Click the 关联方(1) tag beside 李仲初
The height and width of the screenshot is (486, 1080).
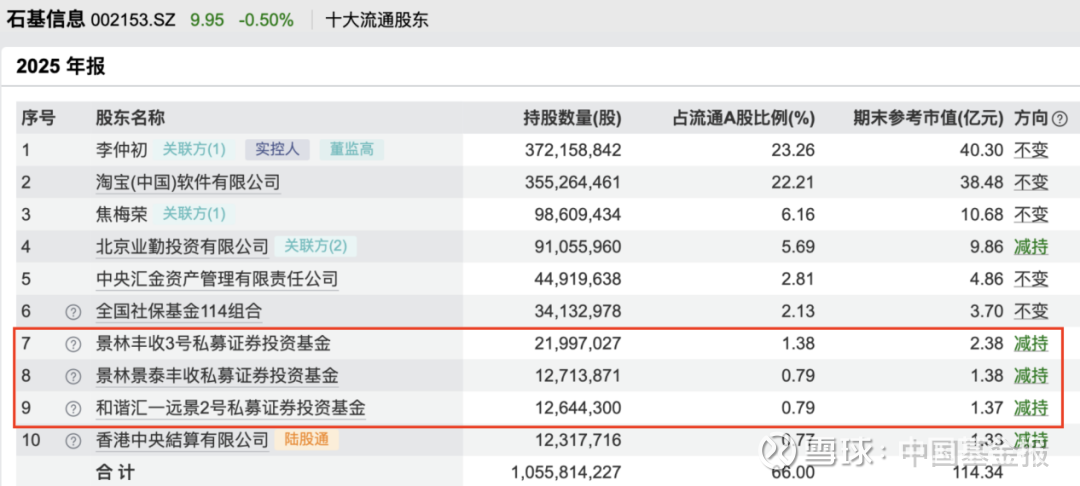coord(194,150)
